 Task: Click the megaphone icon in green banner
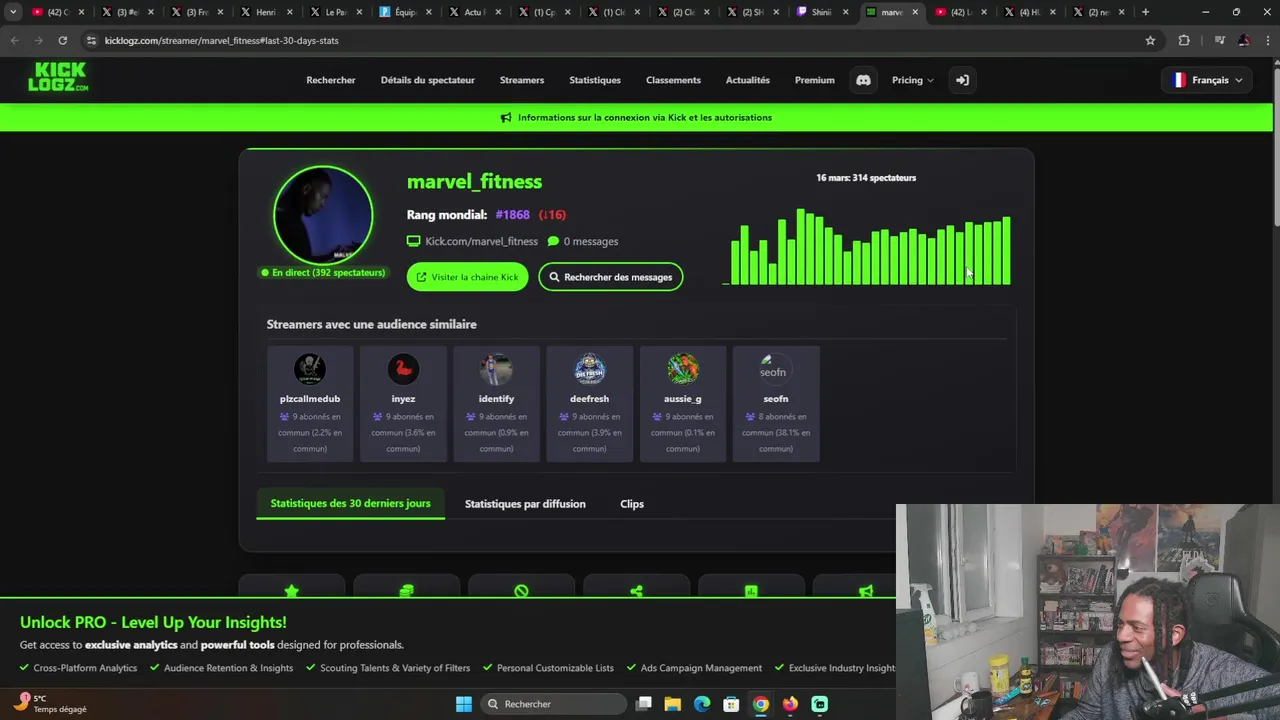tap(506, 117)
